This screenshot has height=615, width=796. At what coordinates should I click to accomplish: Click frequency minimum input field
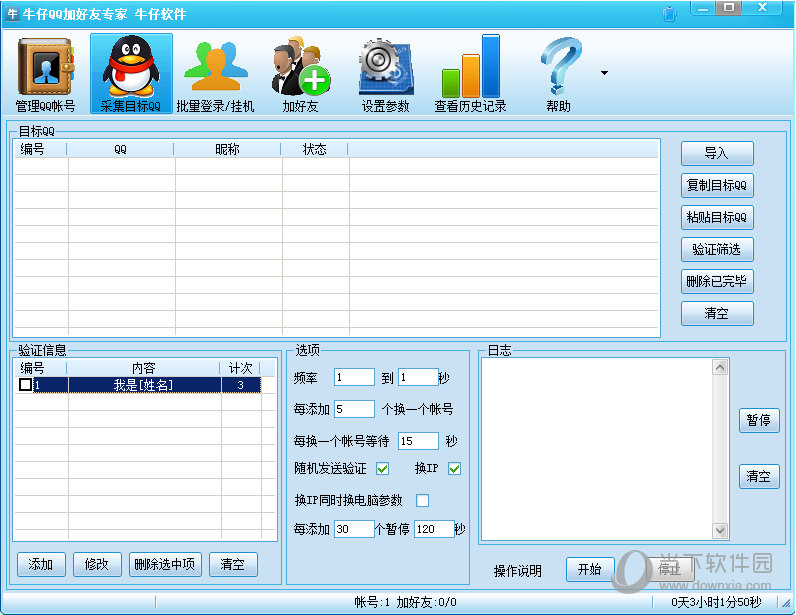(x=354, y=377)
